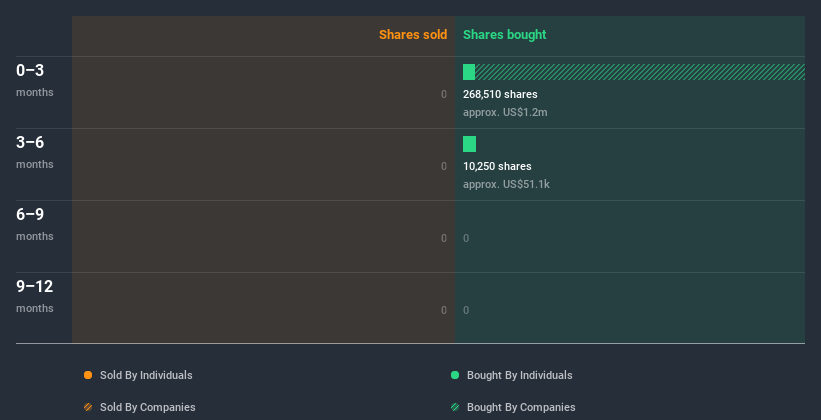Click the orange Sold By Individuals legend dot
The width and height of the screenshot is (821, 420).
pyautogui.click(x=88, y=375)
